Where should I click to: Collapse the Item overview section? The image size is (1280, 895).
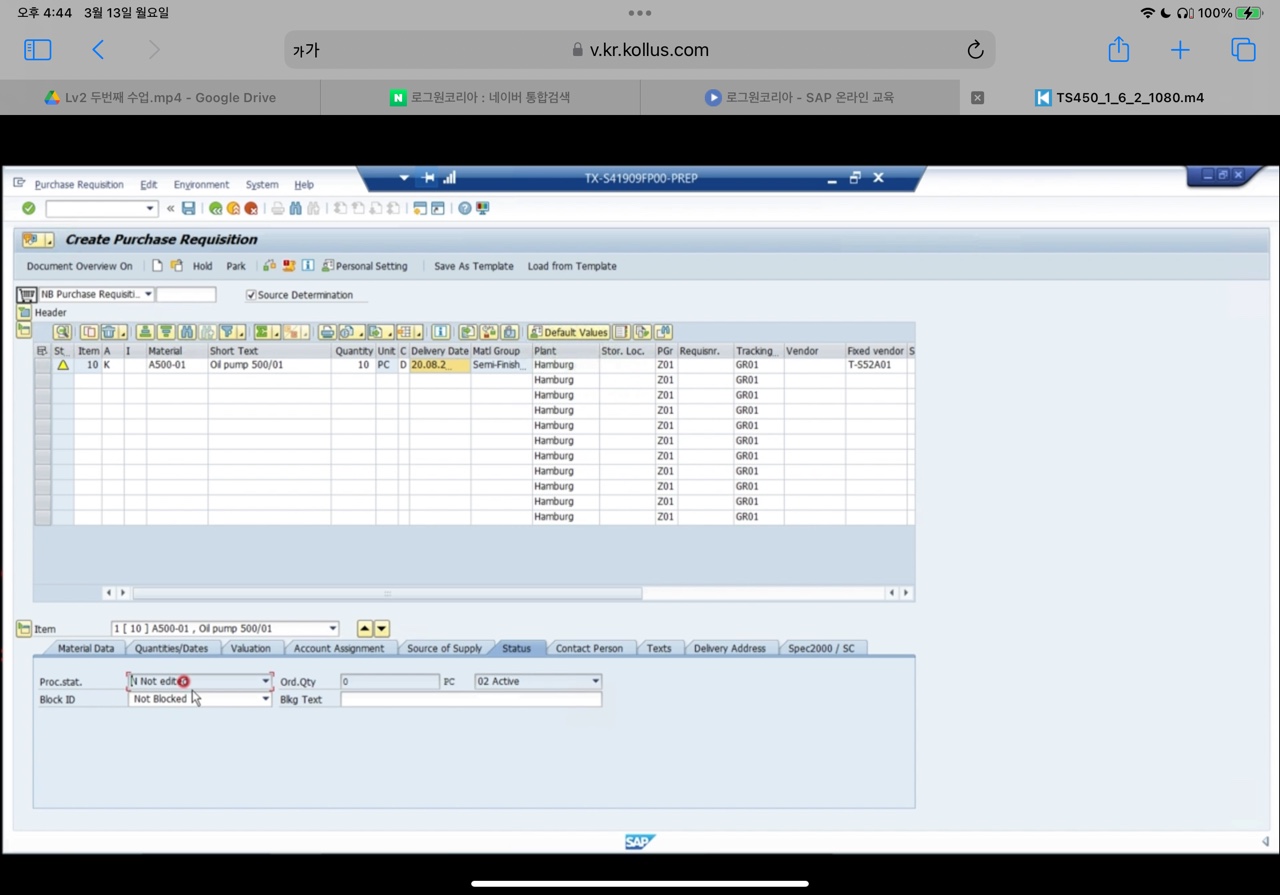(x=24, y=330)
